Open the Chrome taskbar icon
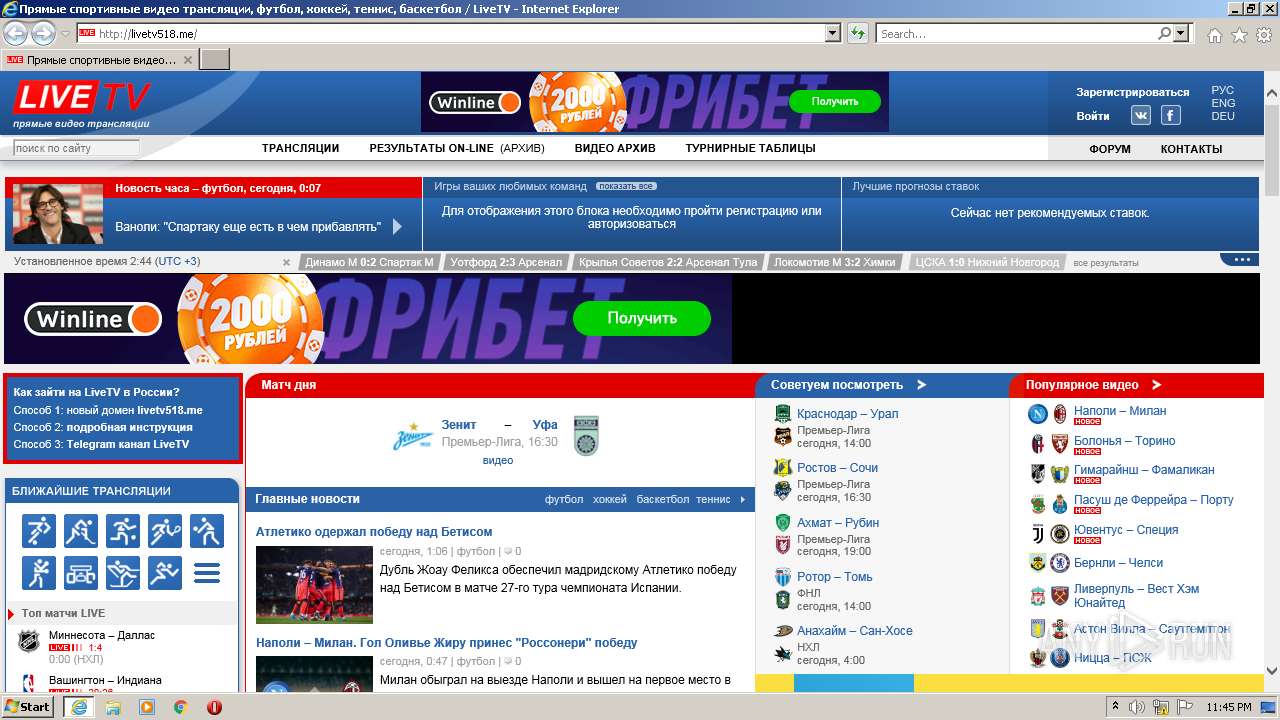Image resolution: width=1280 pixels, height=720 pixels. [181, 707]
